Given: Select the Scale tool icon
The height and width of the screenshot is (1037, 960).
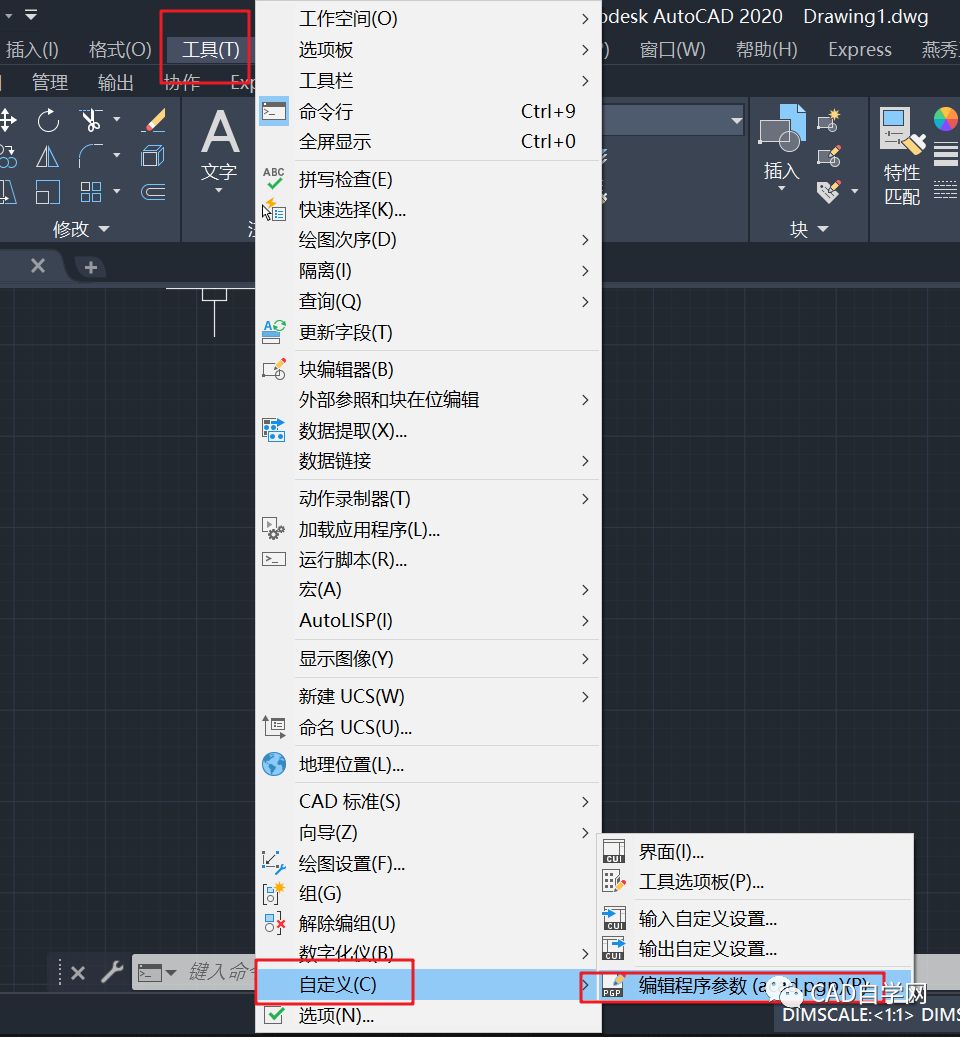Looking at the screenshot, I should point(48,192).
